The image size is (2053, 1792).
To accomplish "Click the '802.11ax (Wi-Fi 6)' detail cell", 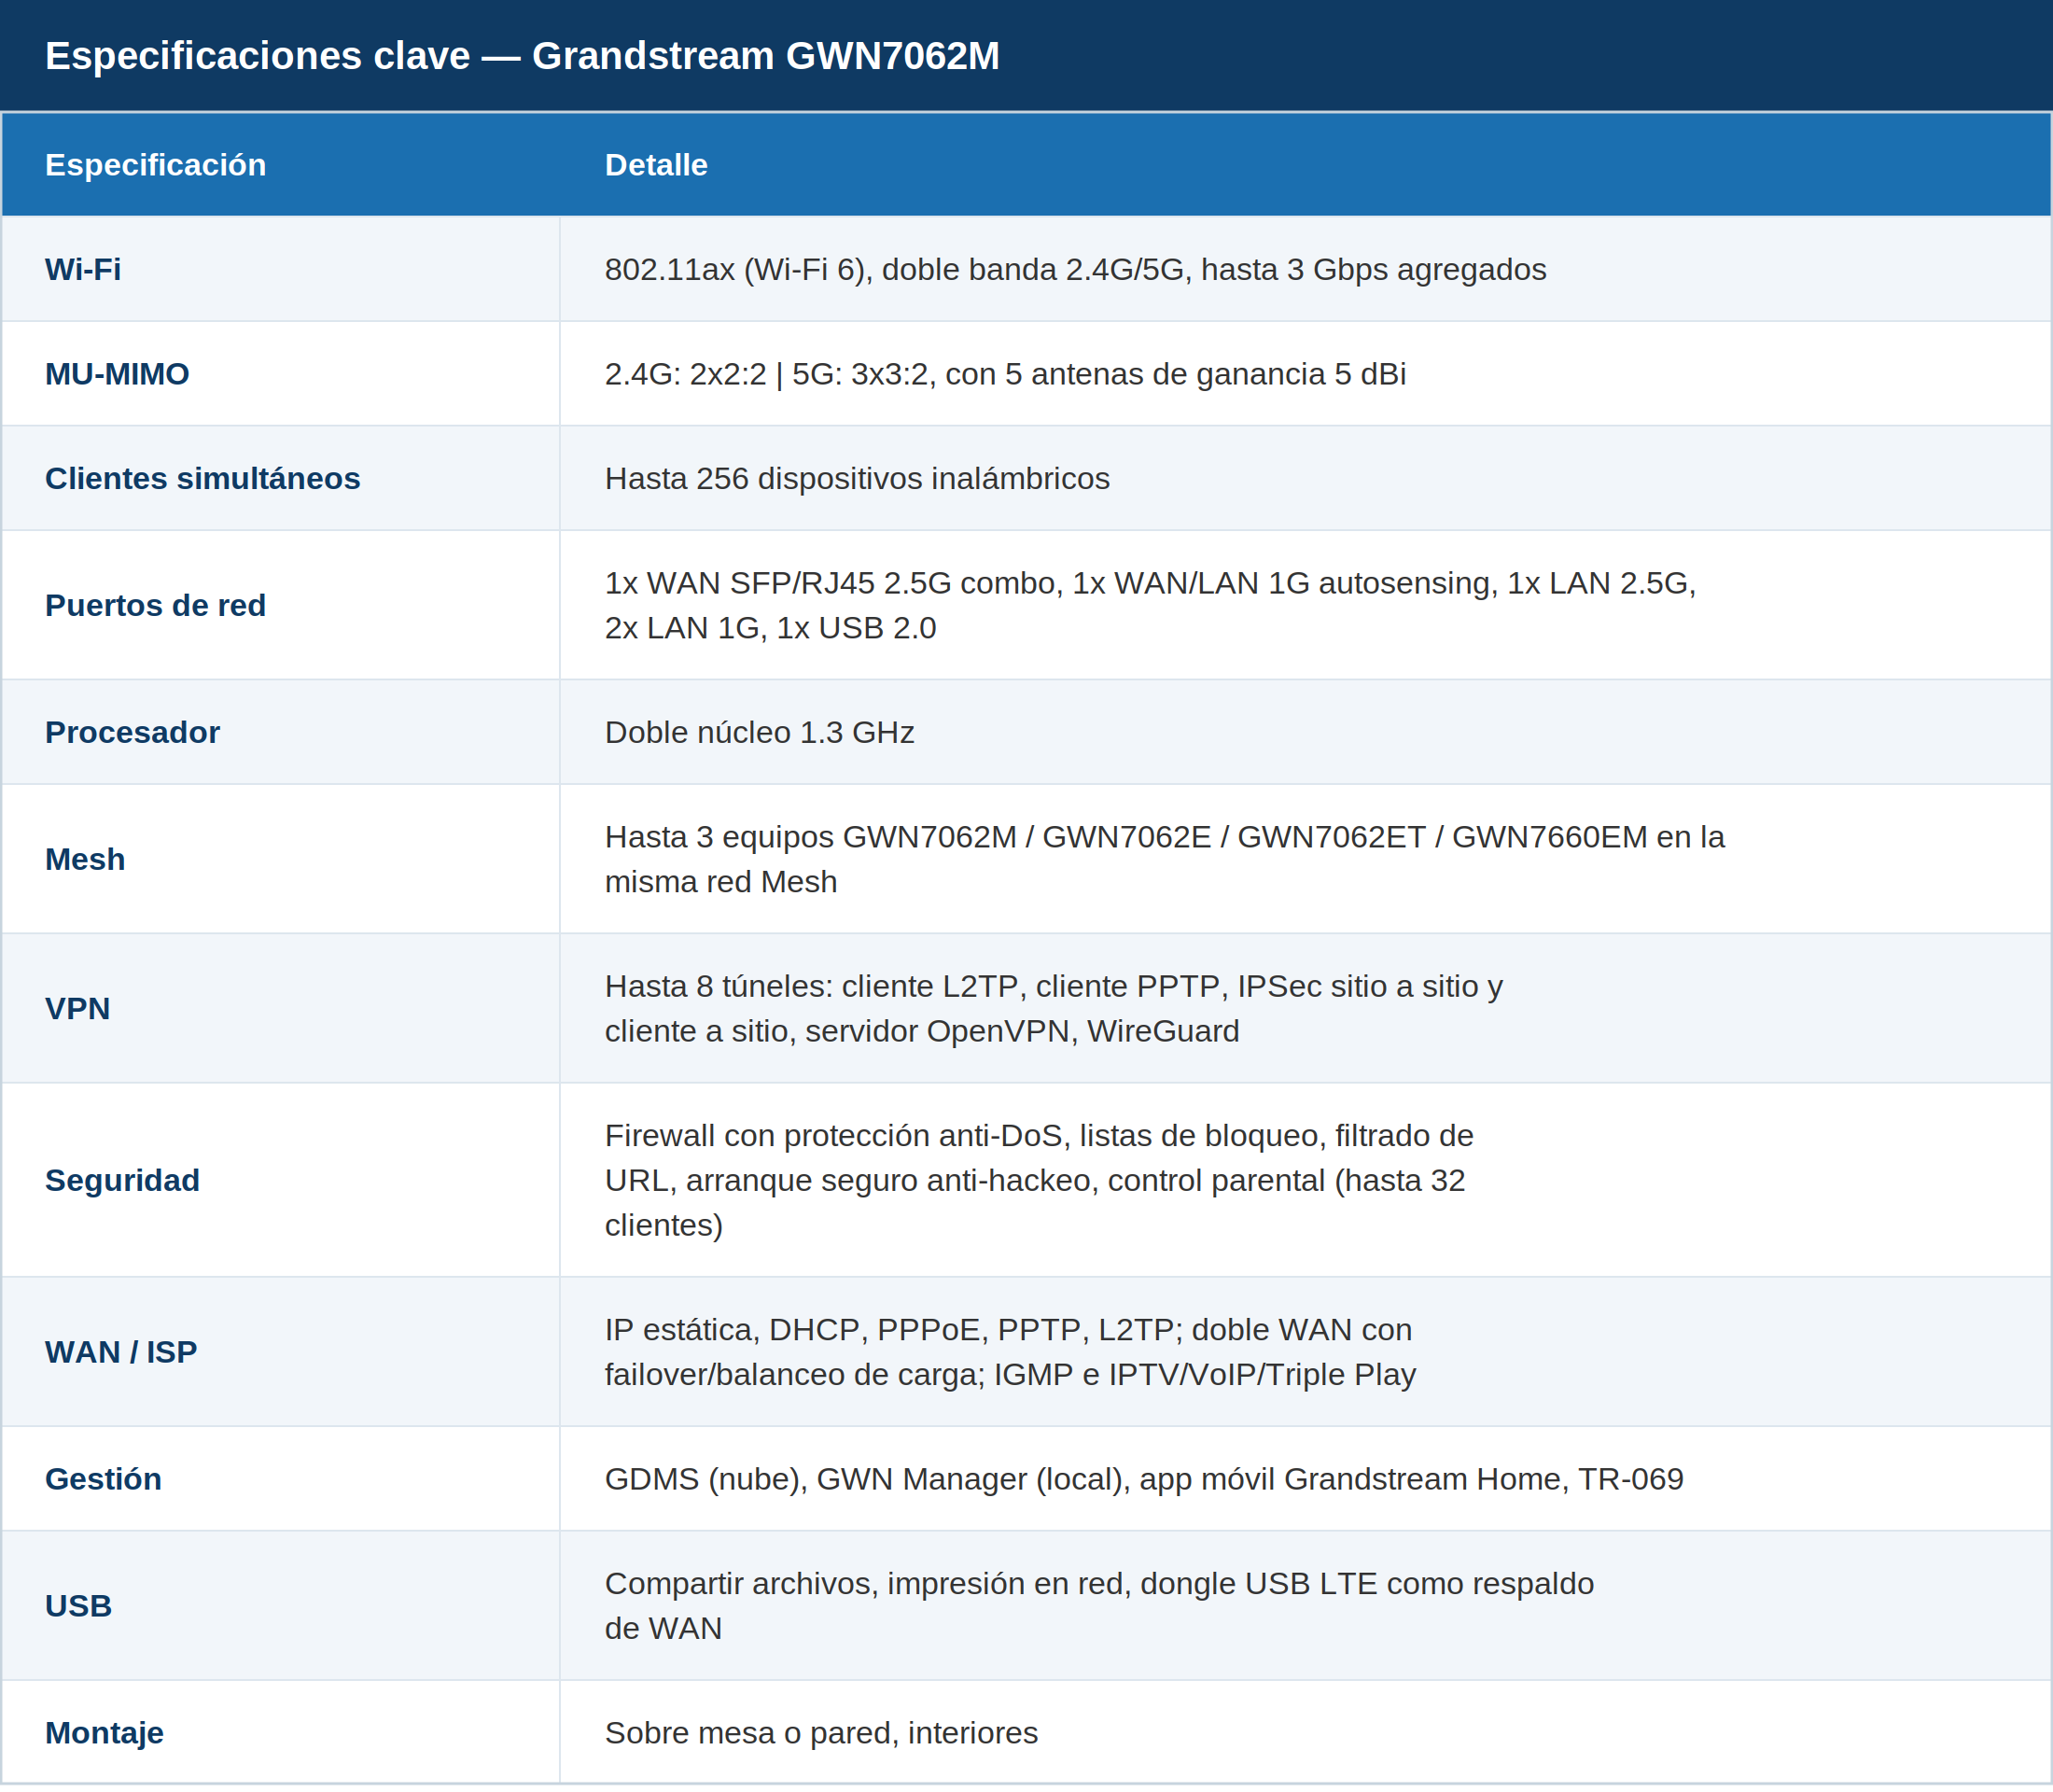I will pyautogui.click(x=1305, y=269).
